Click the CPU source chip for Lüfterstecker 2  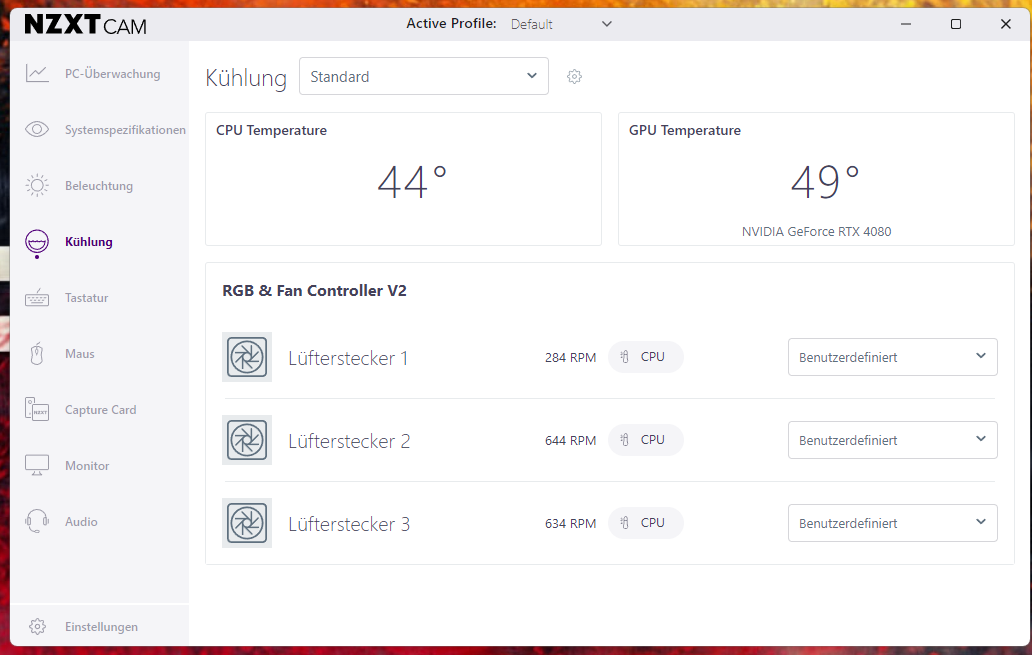pos(646,440)
